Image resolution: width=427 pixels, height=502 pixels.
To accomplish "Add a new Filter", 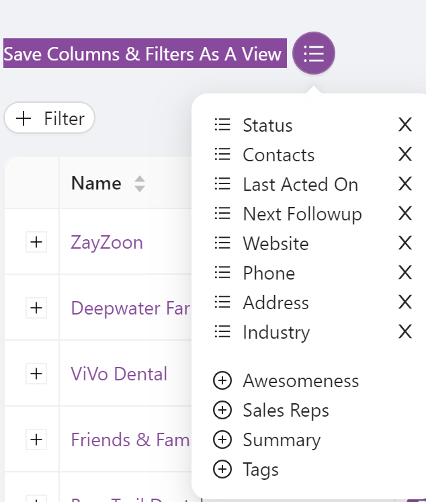I will tap(49, 118).
